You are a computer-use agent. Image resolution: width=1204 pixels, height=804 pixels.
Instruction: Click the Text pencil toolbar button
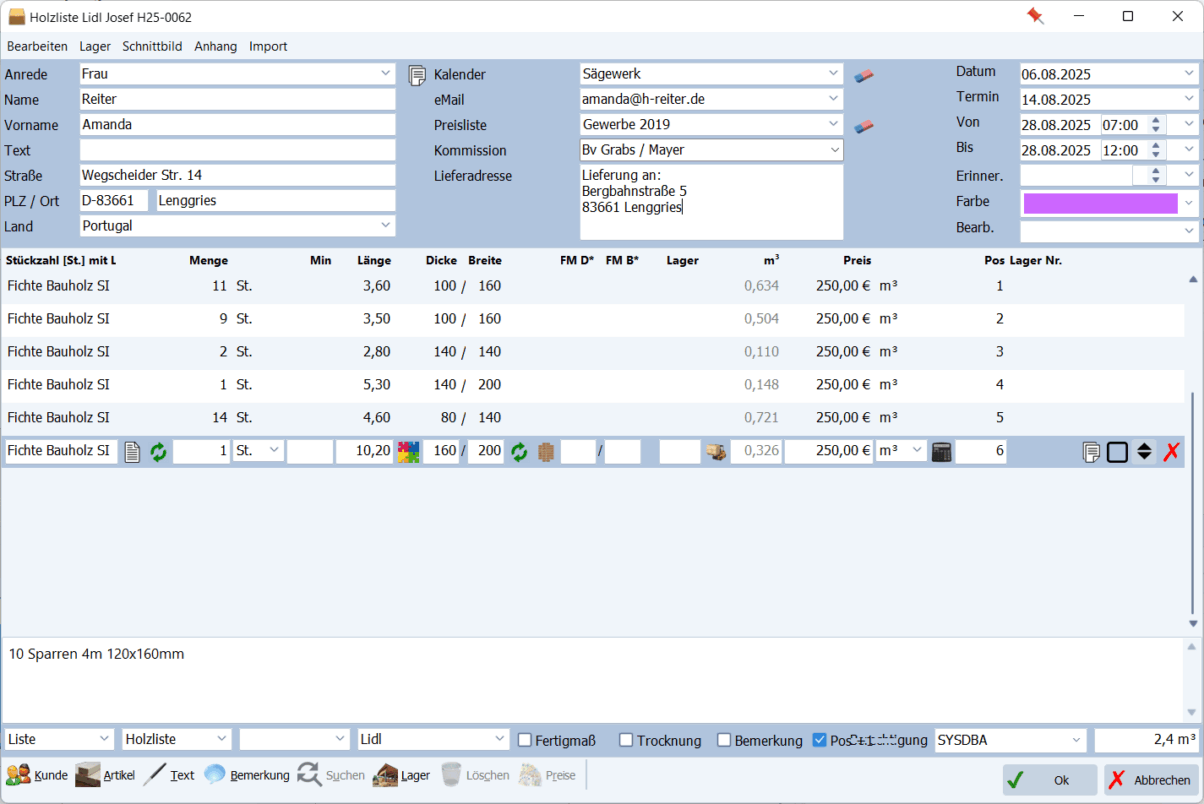point(168,775)
